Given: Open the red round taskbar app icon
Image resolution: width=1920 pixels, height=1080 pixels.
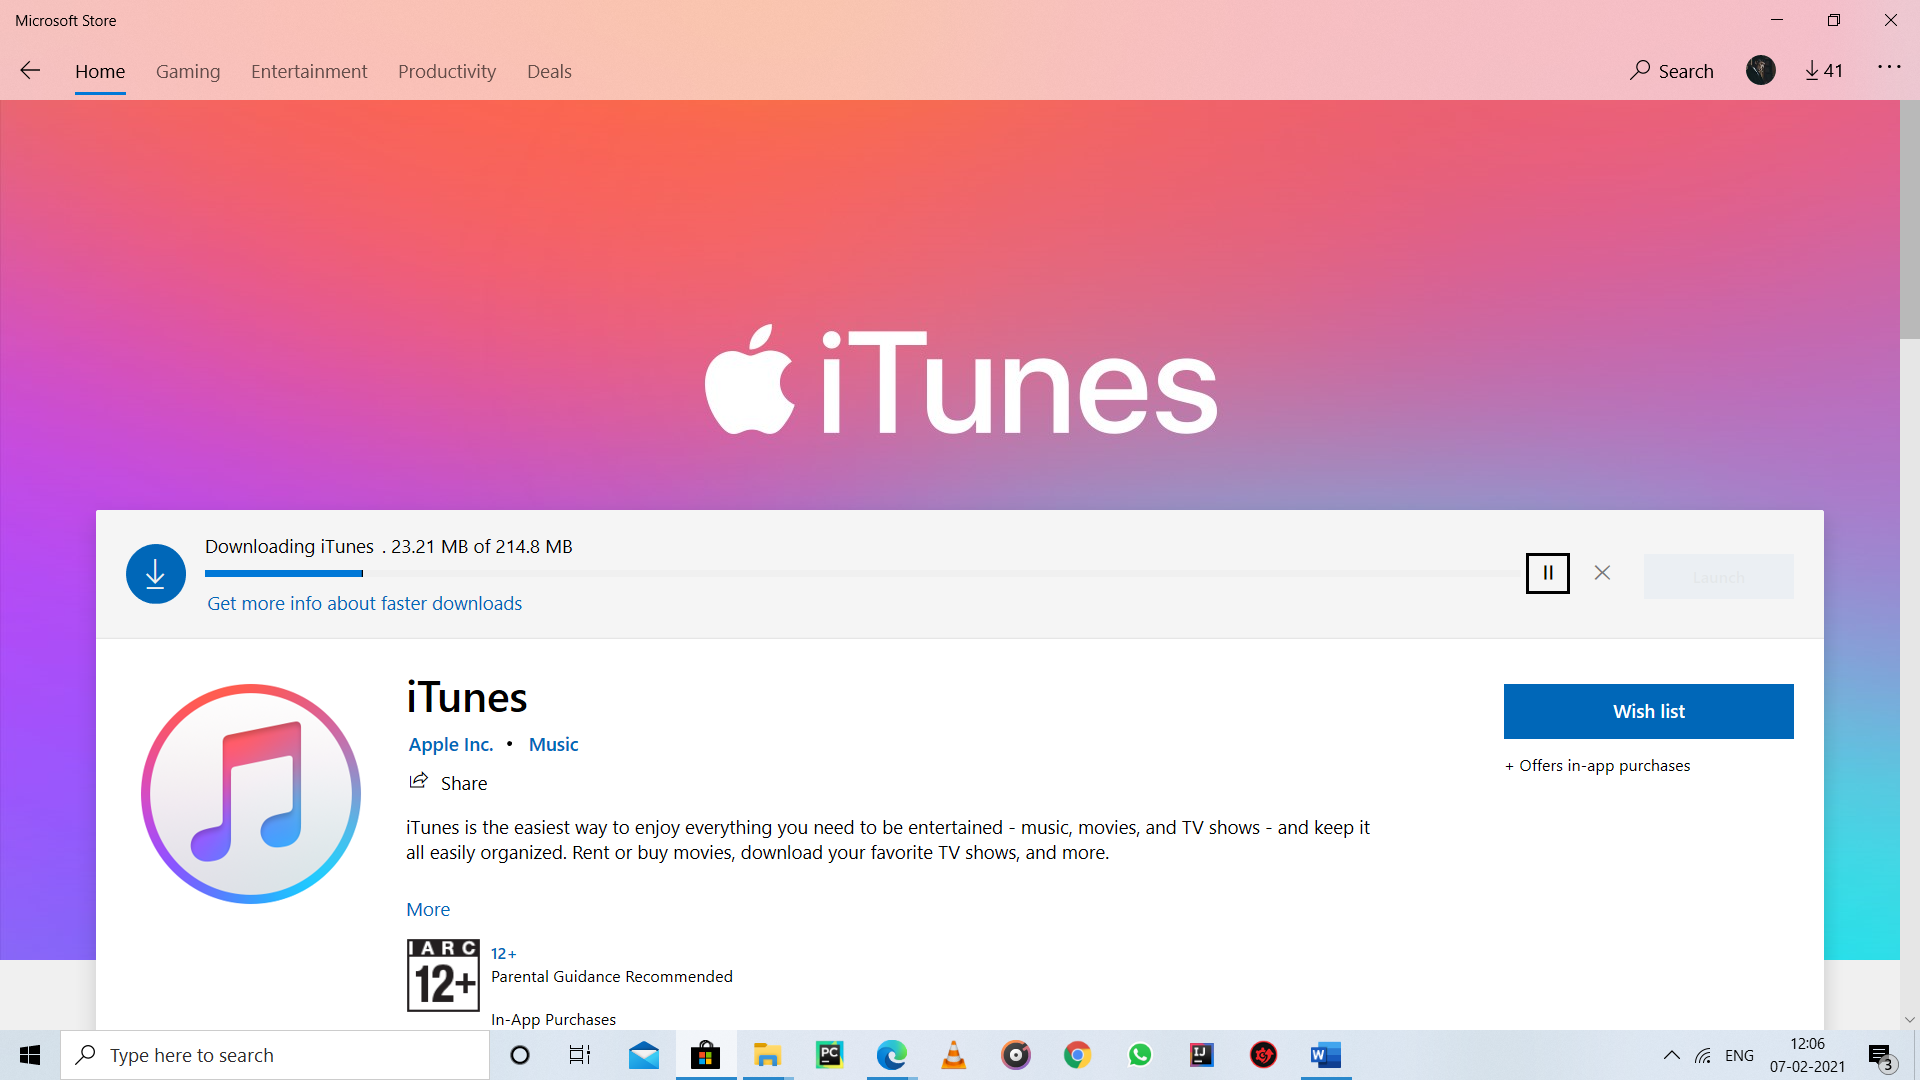Looking at the screenshot, I should (x=1264, y=1055).
